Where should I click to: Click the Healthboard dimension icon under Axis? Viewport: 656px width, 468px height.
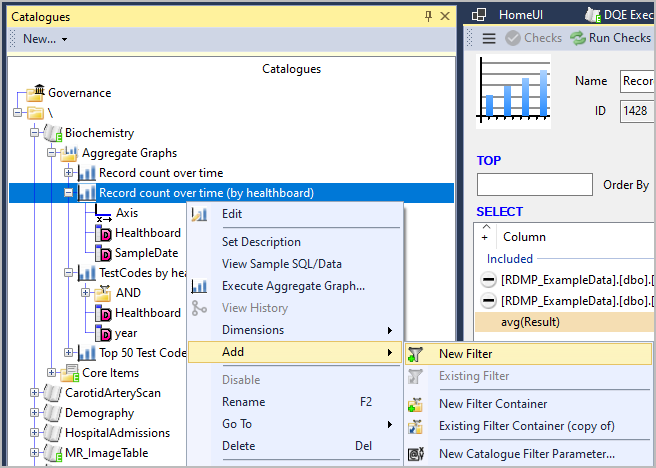(103, 233)
